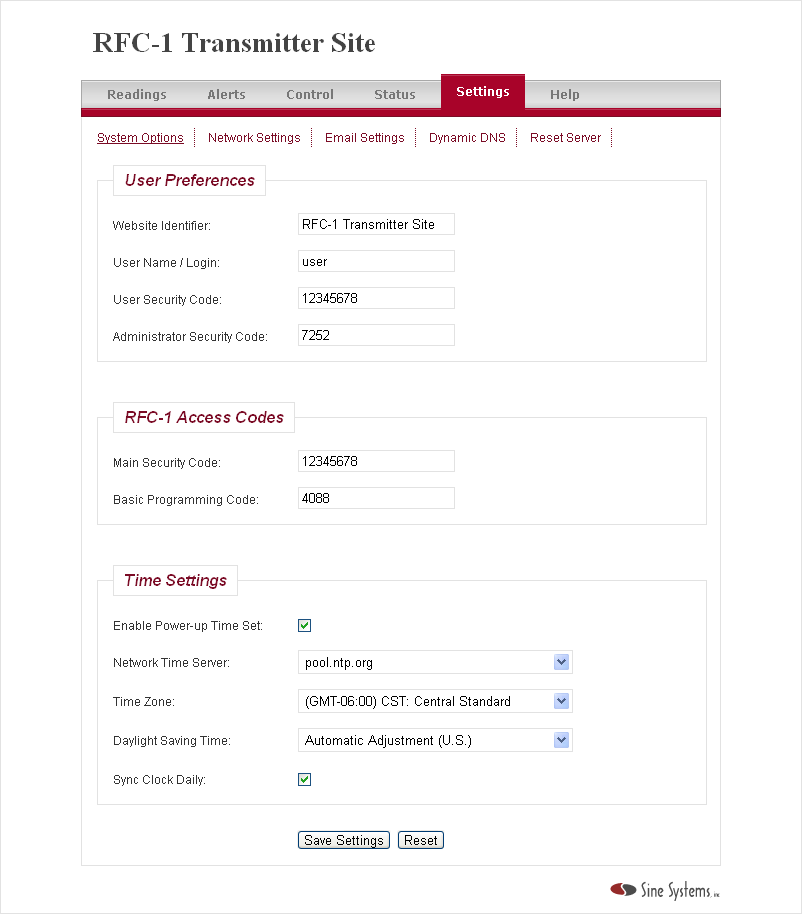Click the Daylight Saving Time label
This screenshot has height=914, width=802.
pyautogui.click(x=172, y=741)
